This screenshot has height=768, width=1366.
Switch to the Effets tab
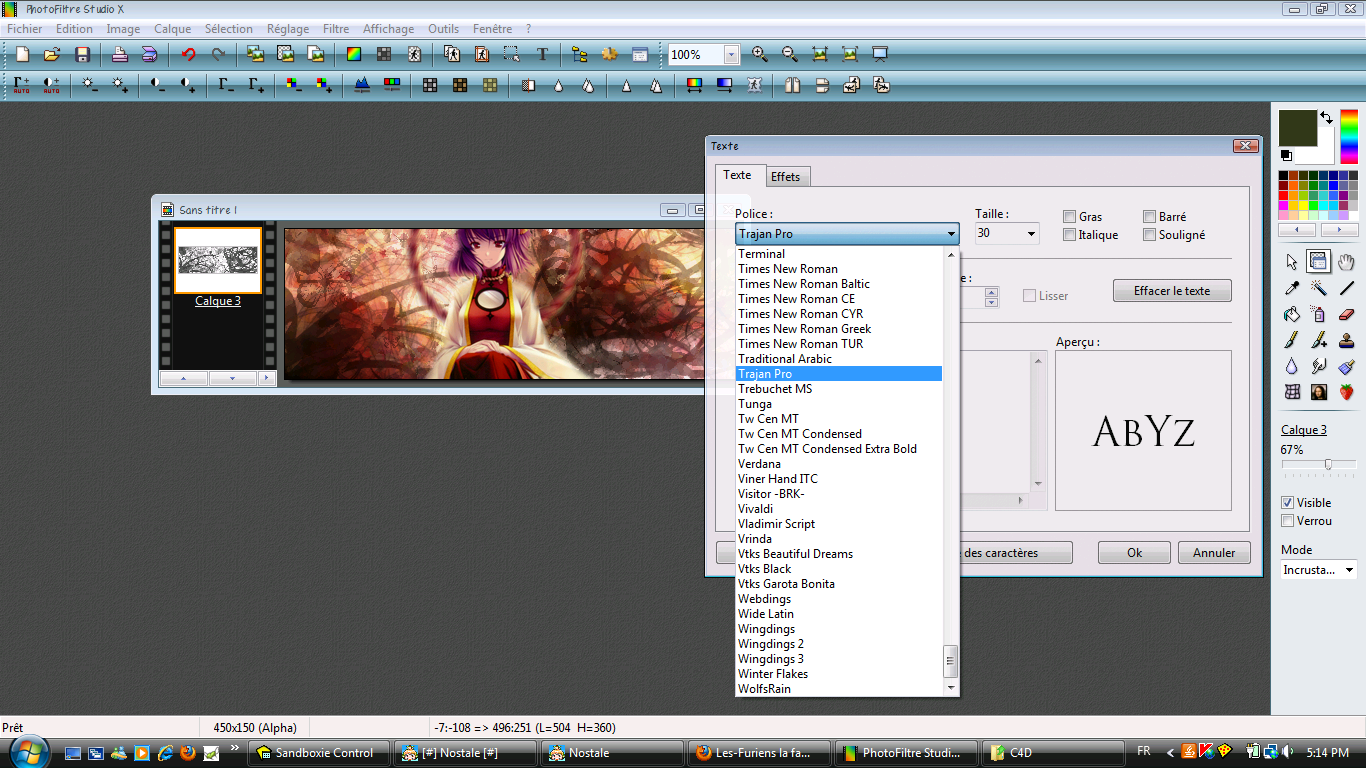[786, 177]
